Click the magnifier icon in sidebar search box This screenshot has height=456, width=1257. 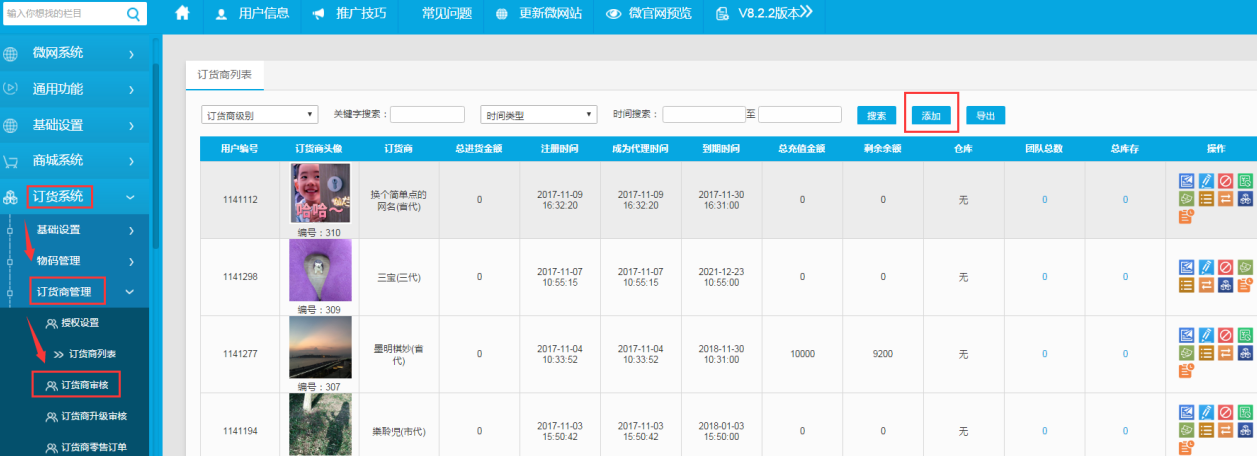tap(134, 14)
